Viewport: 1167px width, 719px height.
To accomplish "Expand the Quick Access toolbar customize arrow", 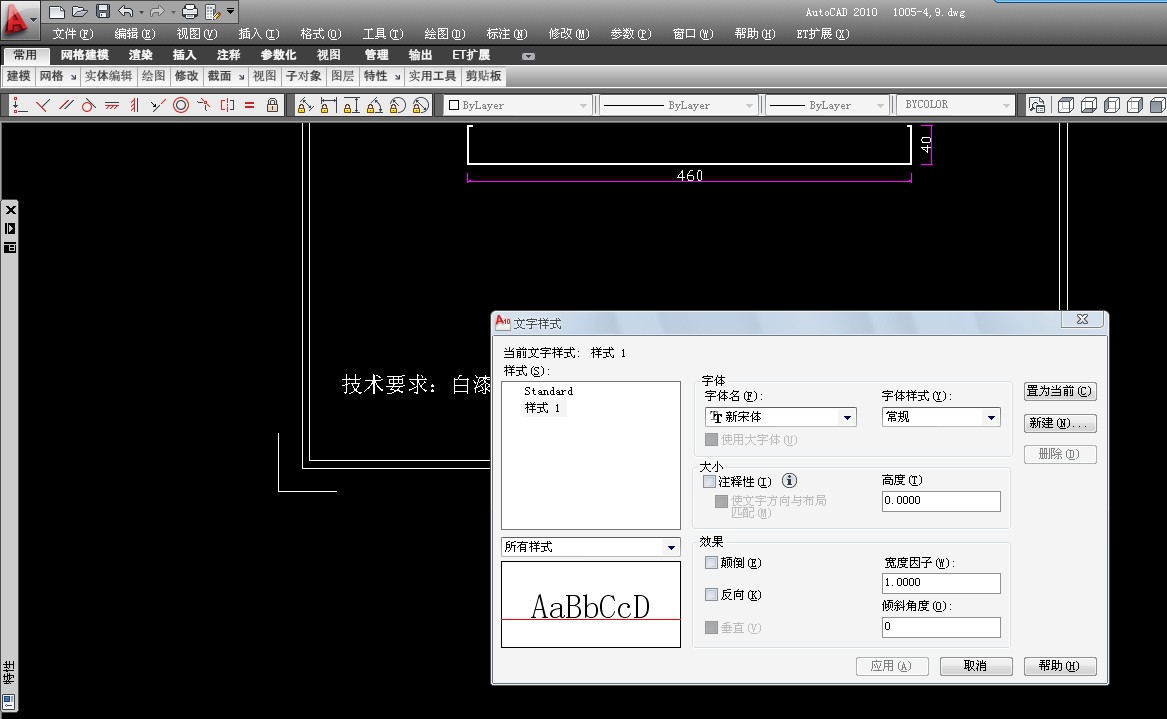I will (x=231, y=11).
